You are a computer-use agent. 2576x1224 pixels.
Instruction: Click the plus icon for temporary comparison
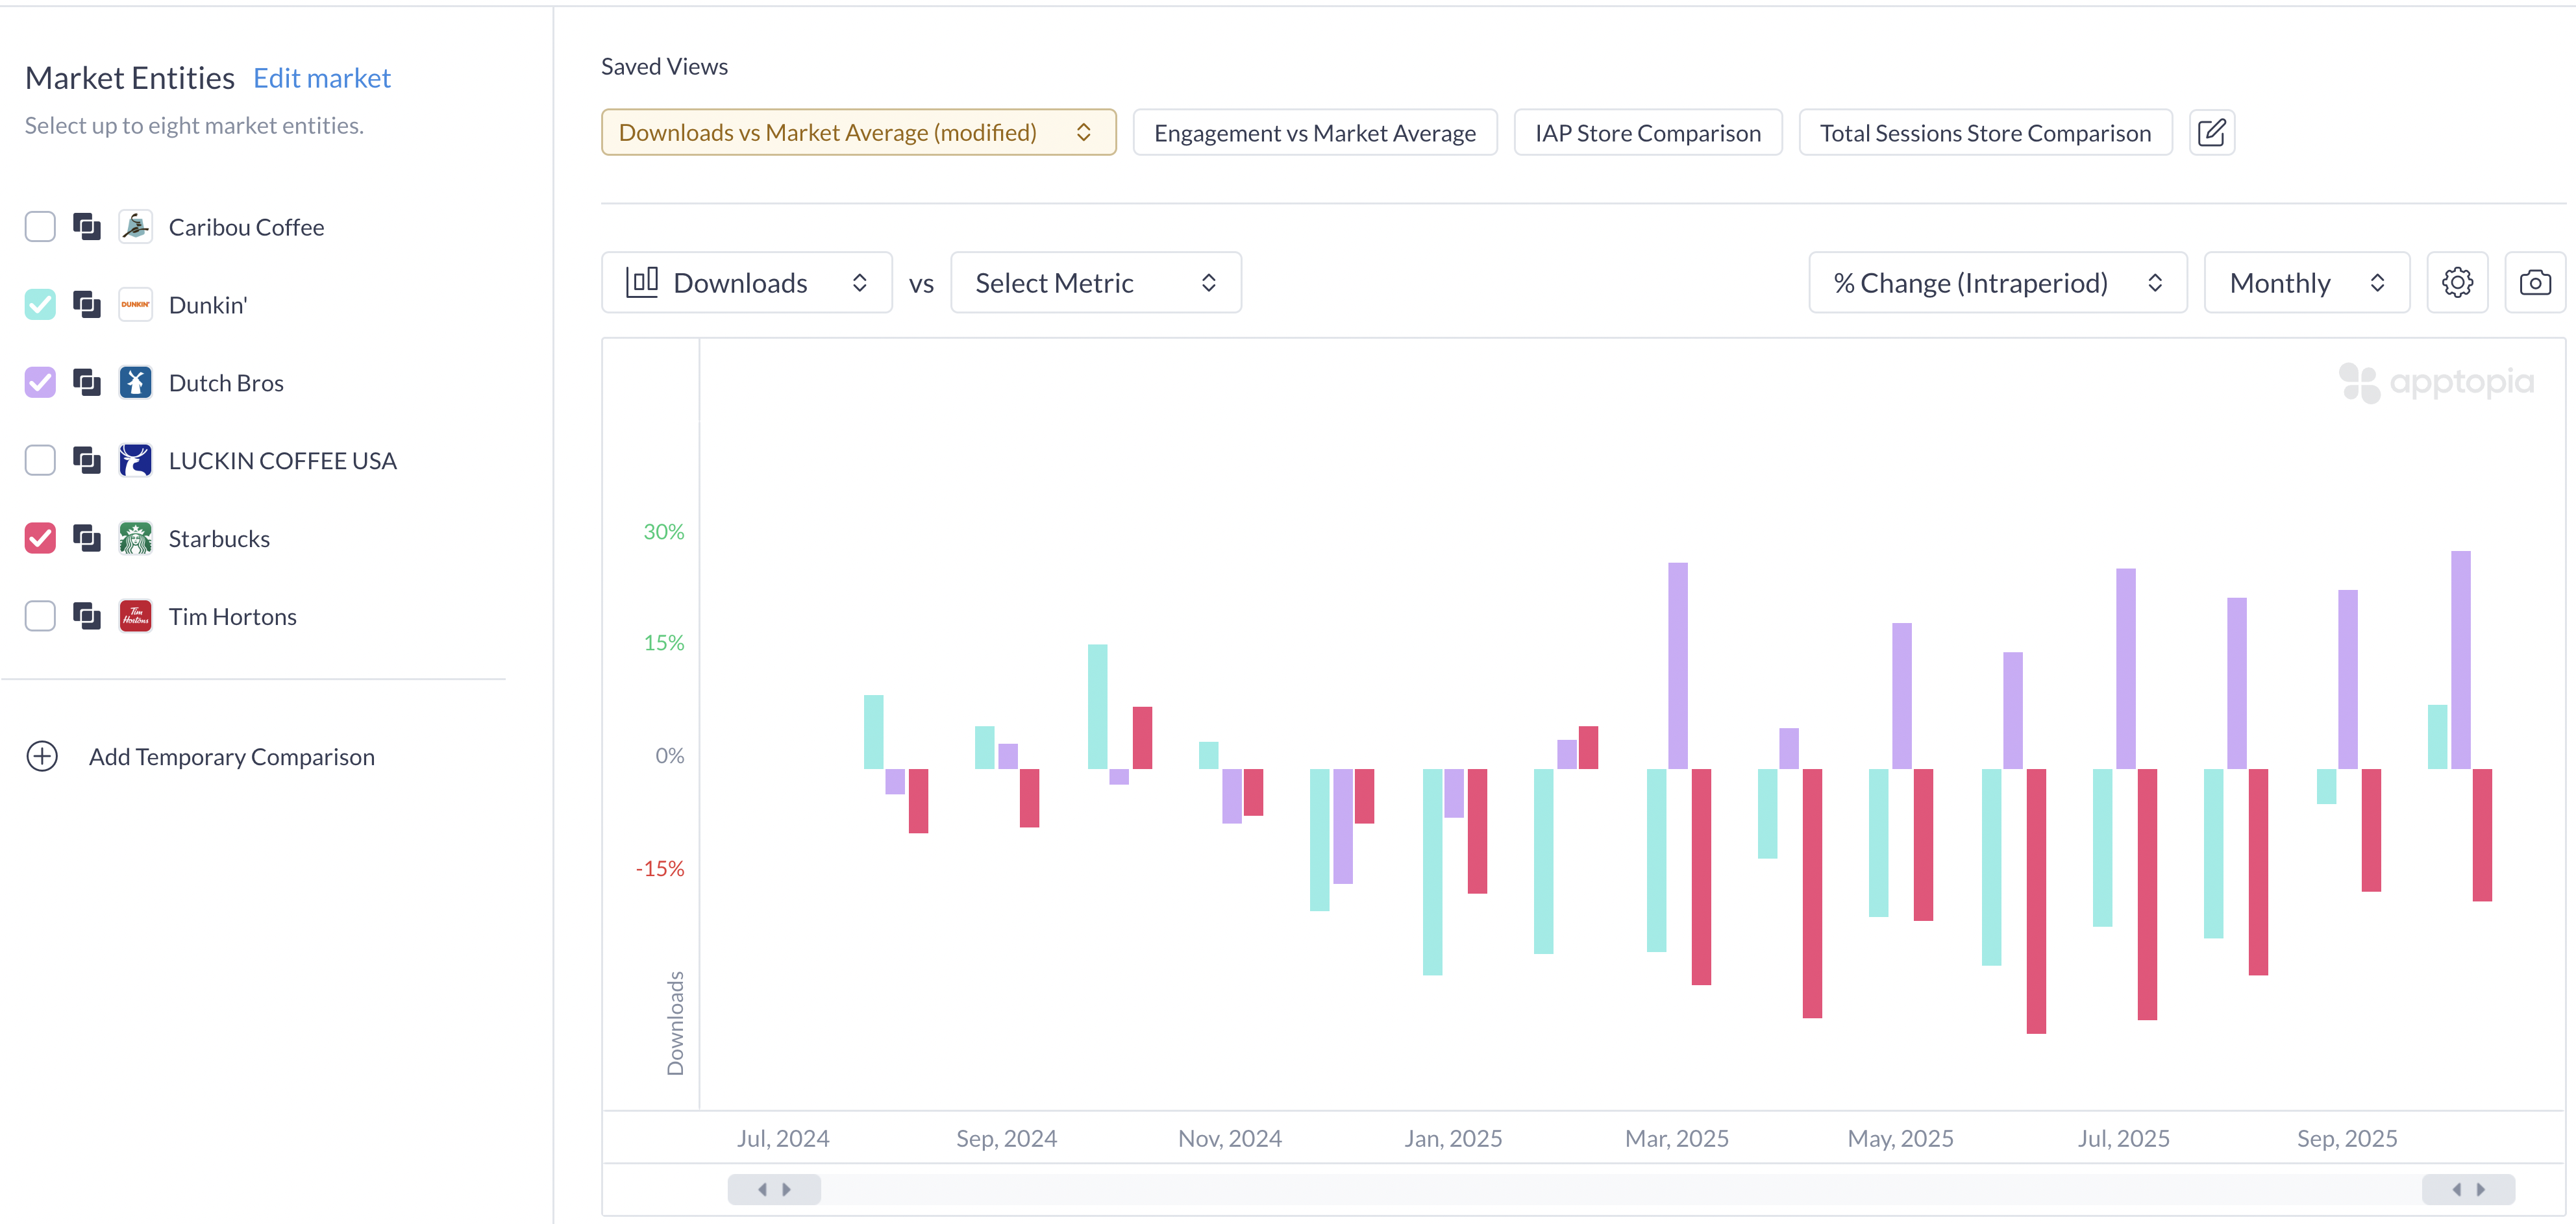pyautogui.click(x=42, y=756)
